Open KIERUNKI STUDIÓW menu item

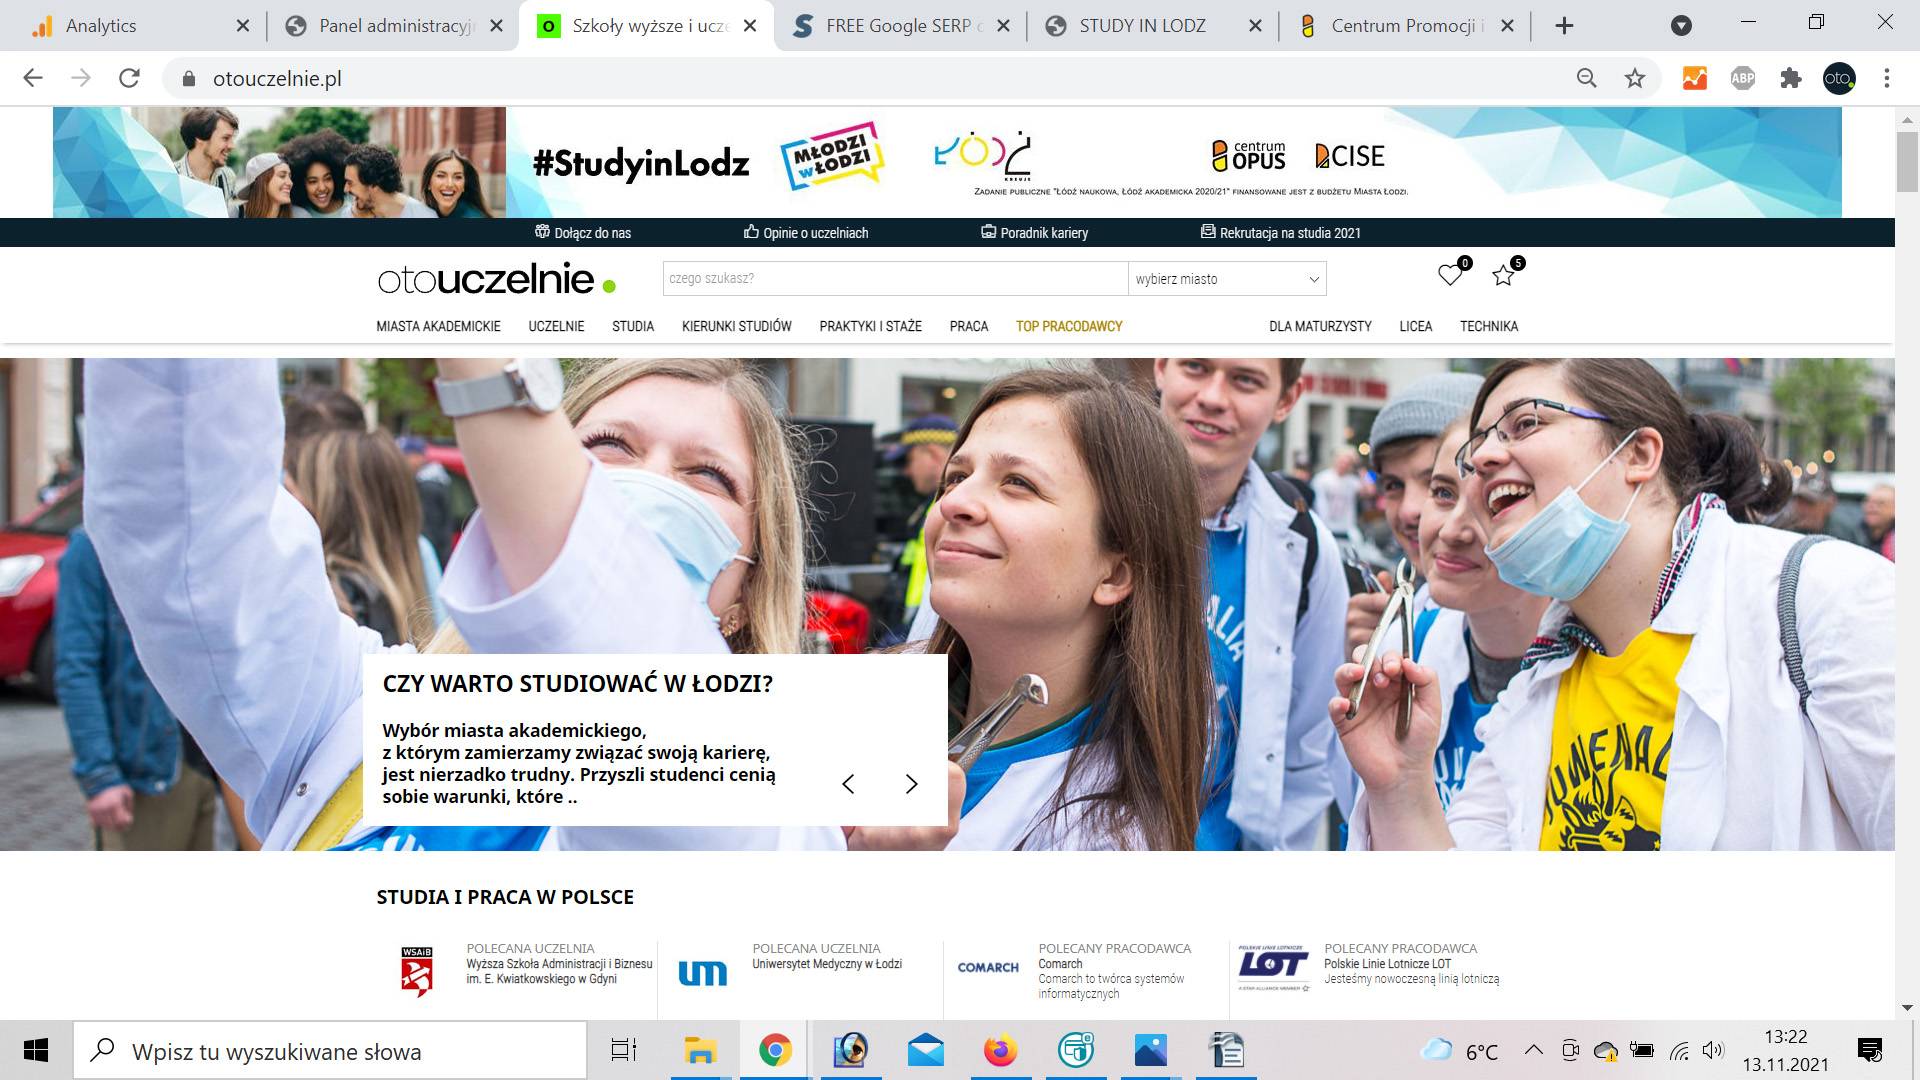tap(736, 326)
